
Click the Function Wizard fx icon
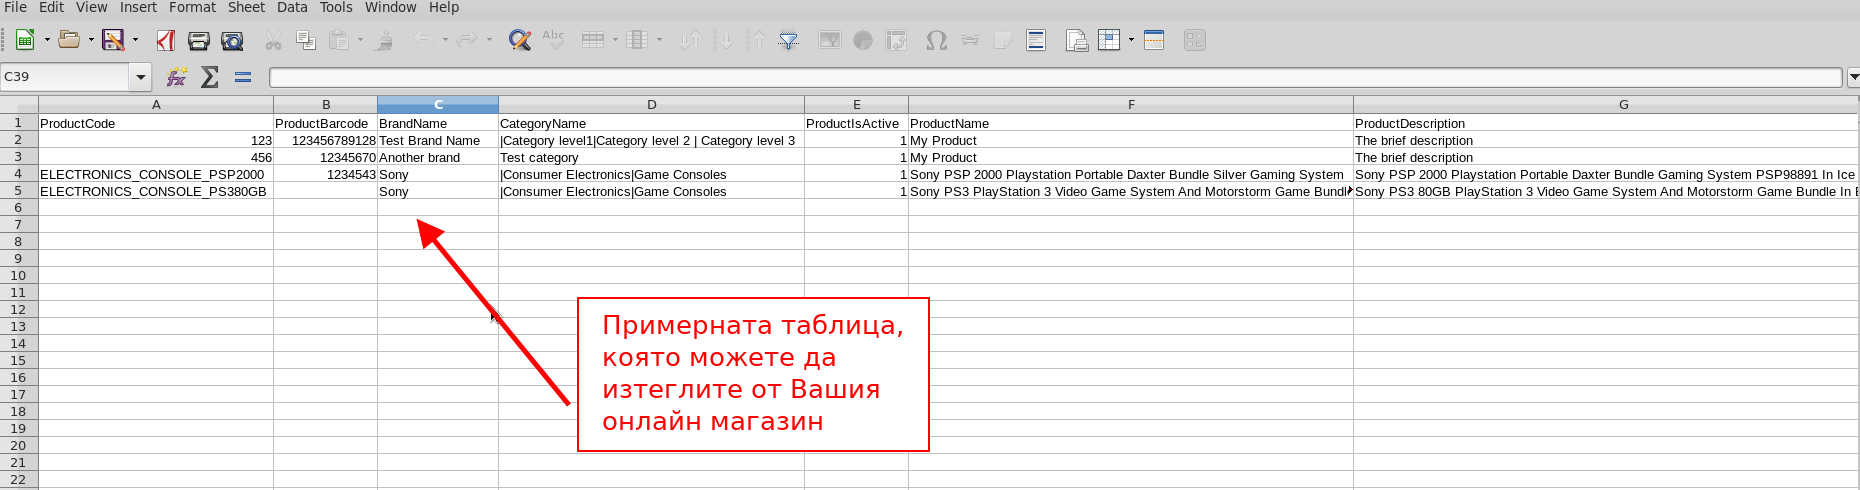tap(177, 77)
